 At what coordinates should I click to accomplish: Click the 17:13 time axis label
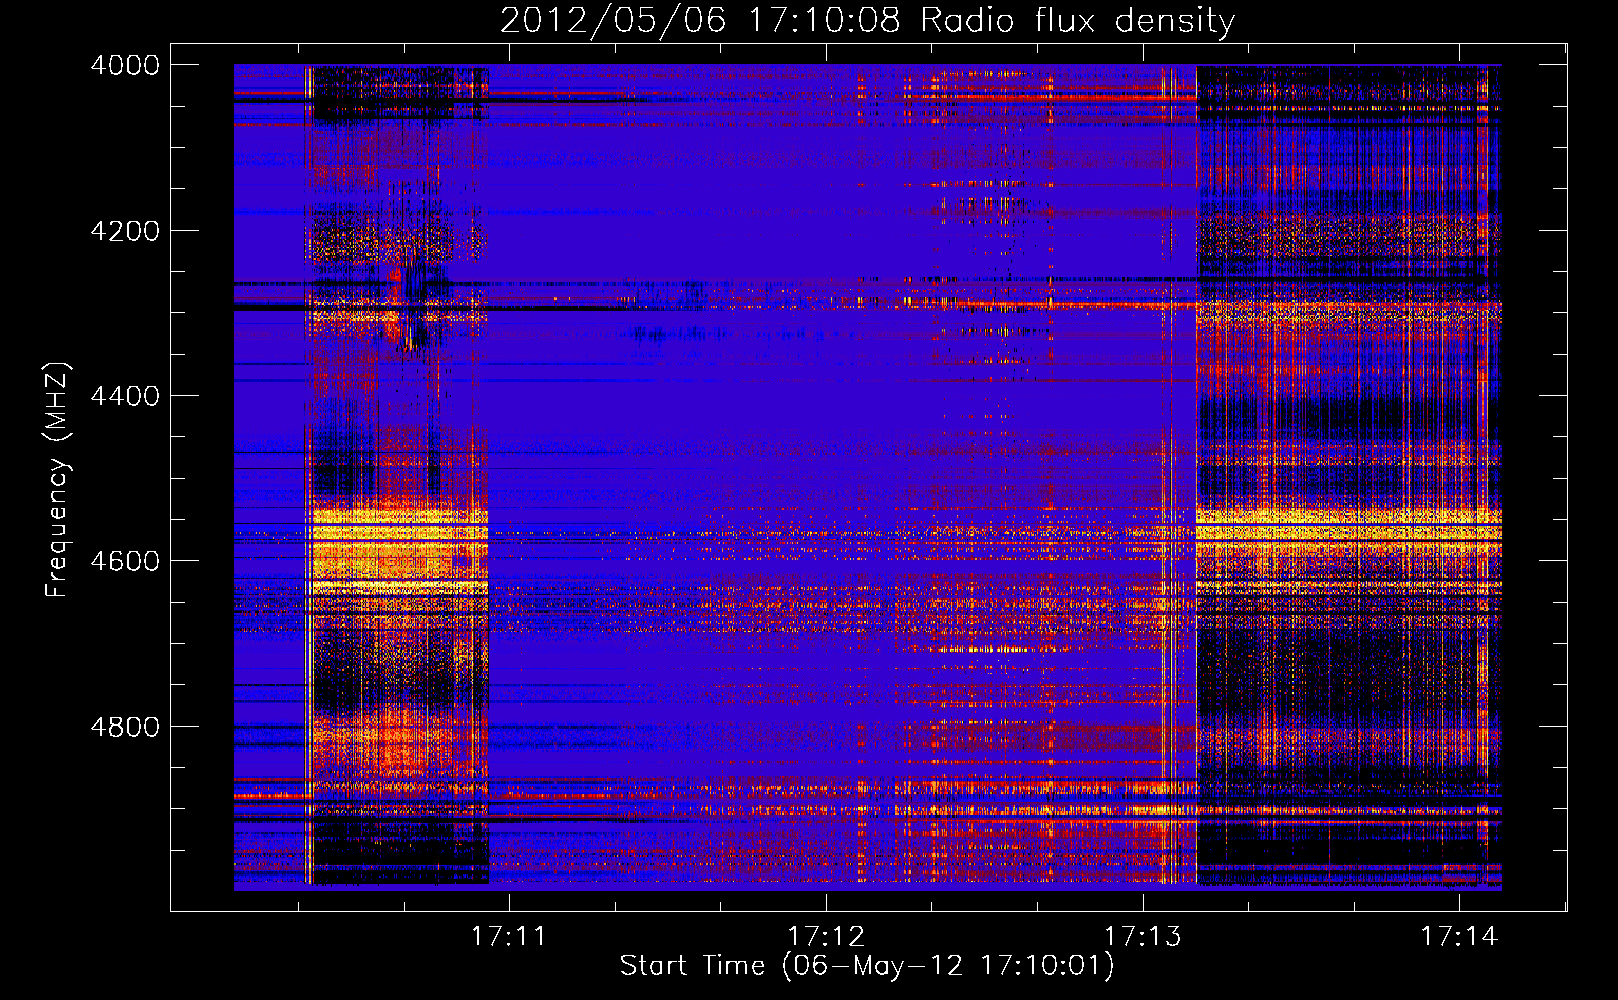1142,936
